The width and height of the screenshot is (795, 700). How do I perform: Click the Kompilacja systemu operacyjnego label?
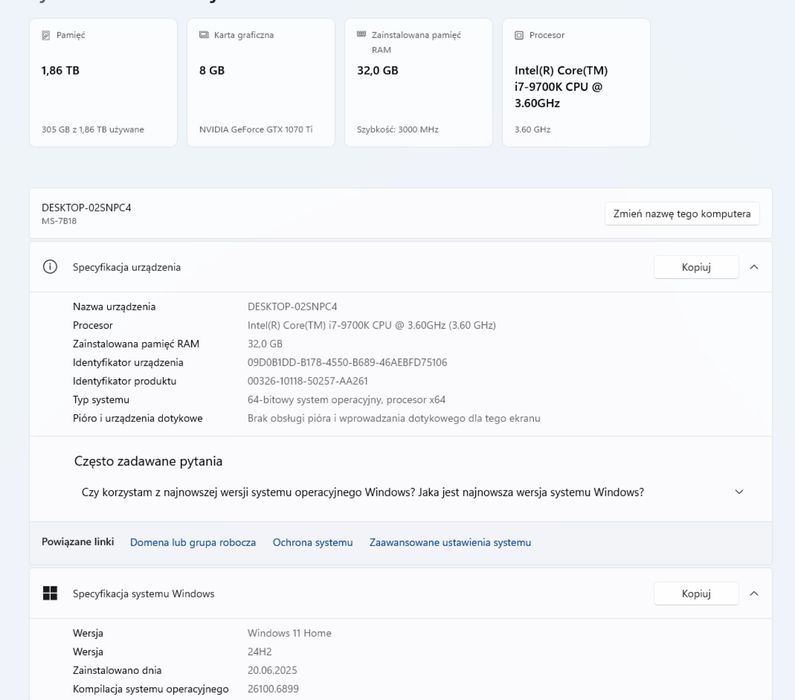[x=151, y=689]
